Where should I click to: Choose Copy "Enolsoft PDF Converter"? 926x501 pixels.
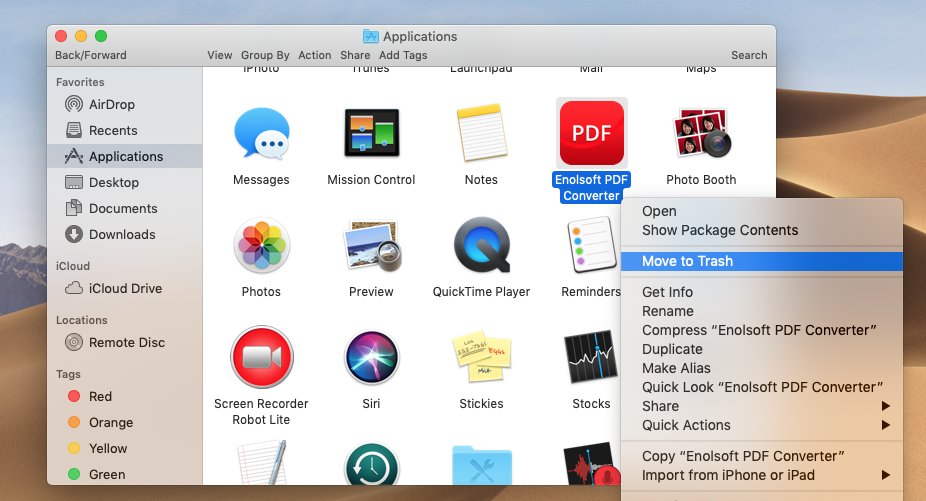[x=762, y=457]
